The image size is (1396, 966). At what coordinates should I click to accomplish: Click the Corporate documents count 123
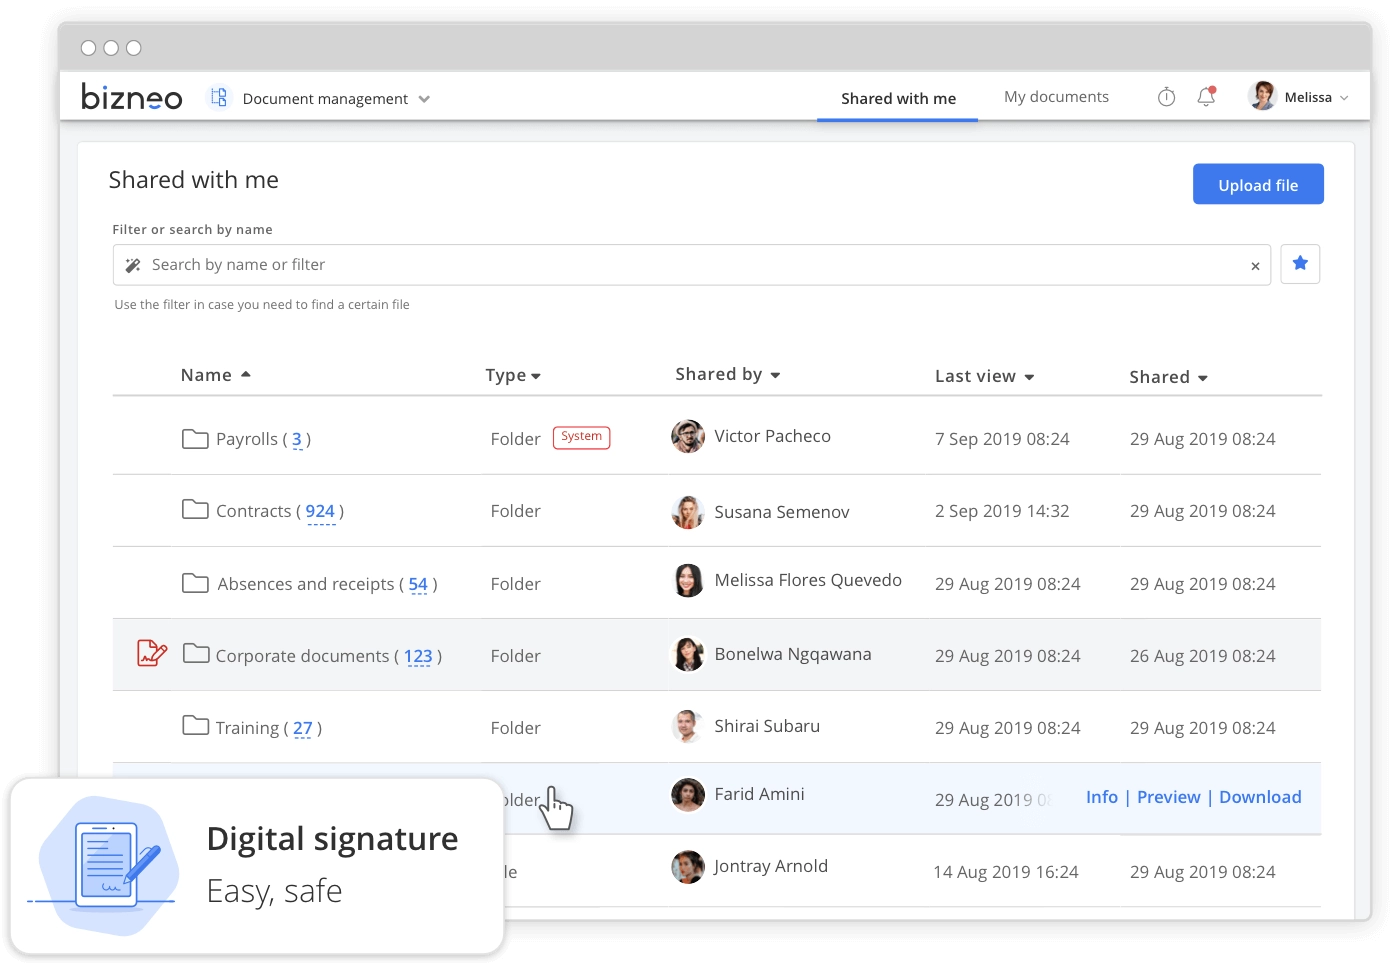[x=418, y=657]
